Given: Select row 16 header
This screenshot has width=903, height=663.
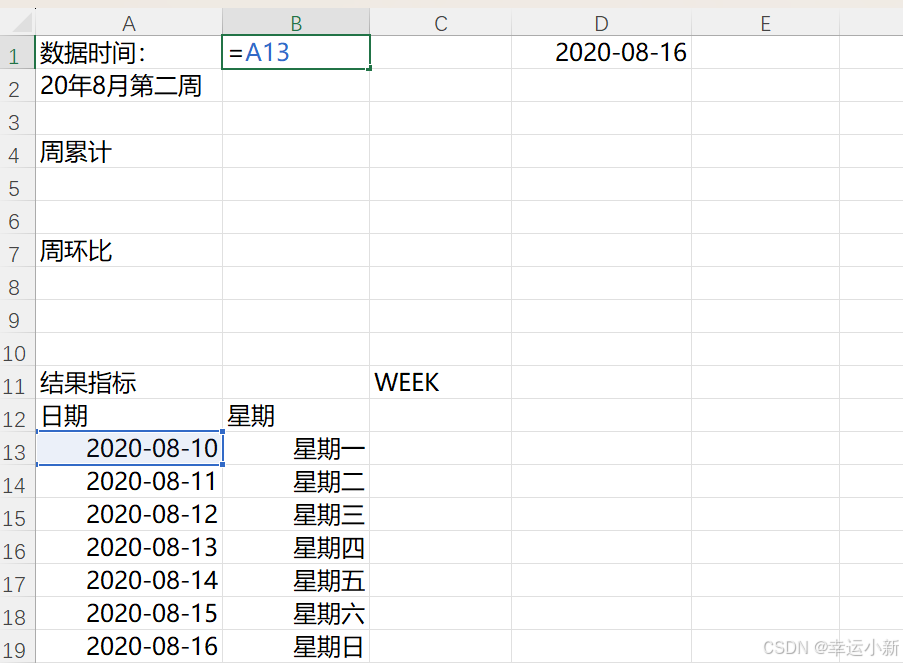Looking at the screenshot, I should click(x=17, y=547).
